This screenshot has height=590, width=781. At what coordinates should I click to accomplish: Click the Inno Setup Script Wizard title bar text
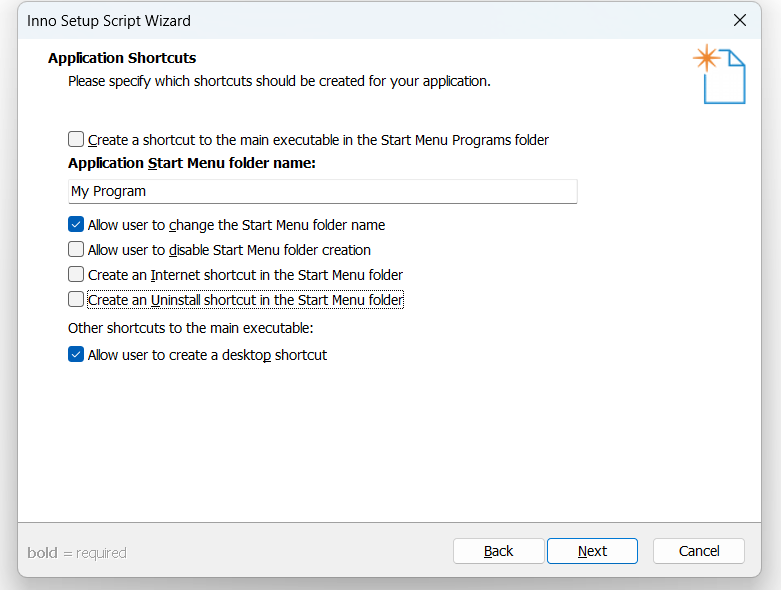point(109,21)
